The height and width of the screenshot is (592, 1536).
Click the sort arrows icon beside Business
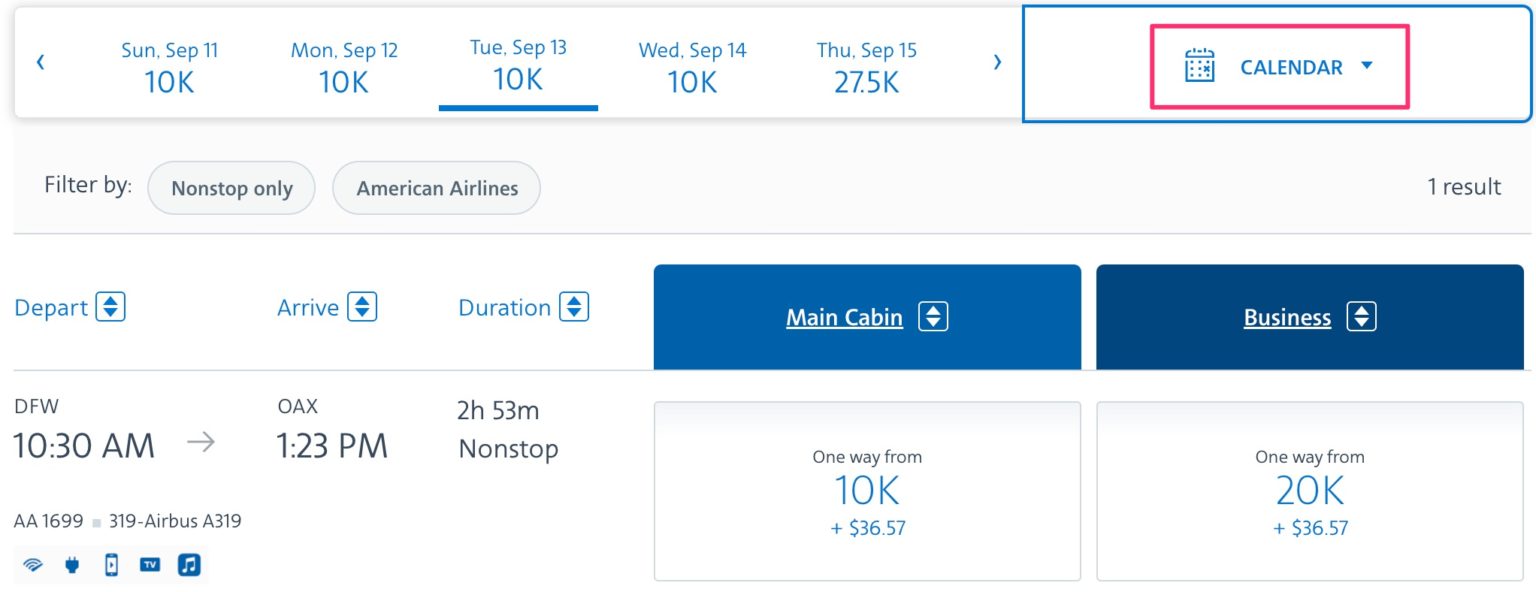[1362, 316]
